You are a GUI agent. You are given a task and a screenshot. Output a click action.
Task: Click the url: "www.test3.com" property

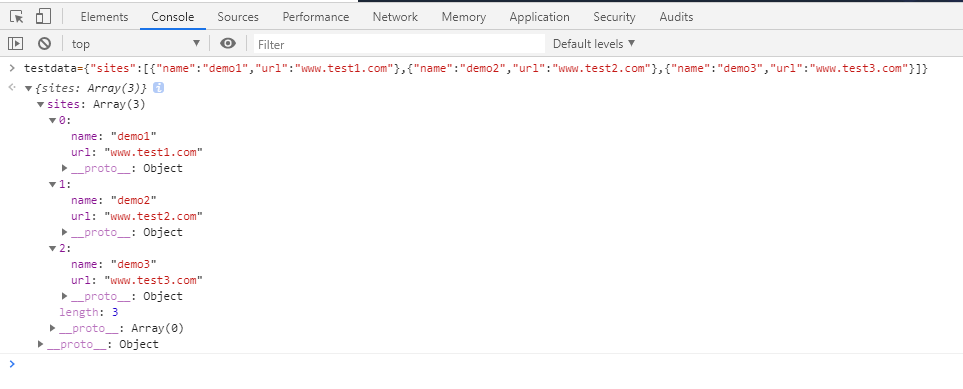click(136, 280)
